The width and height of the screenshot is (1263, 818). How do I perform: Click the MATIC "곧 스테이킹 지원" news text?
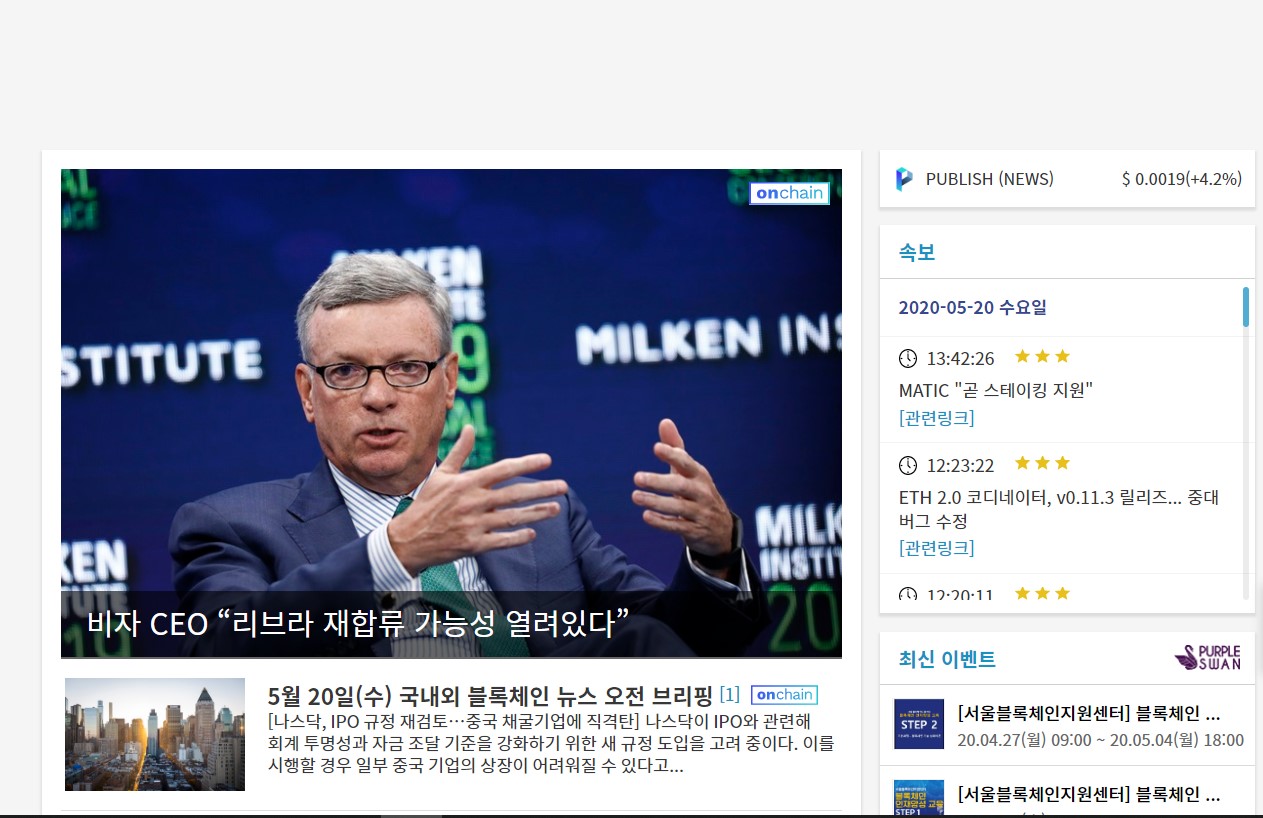[996, 390]
